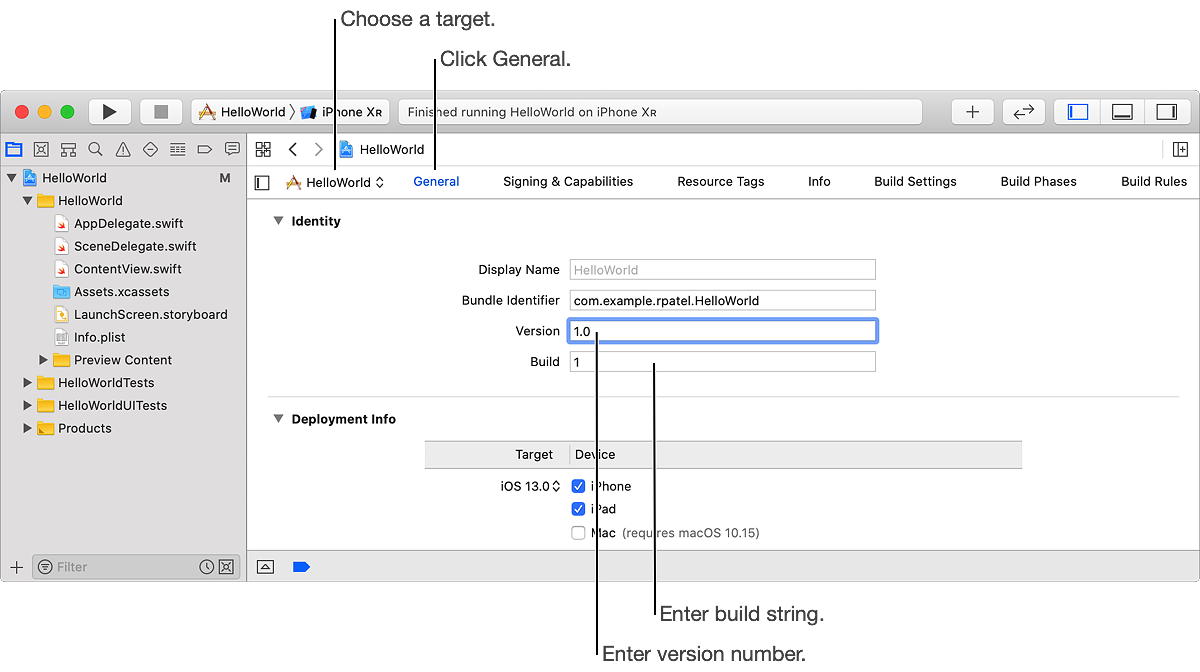Open the Breakpoint navigator
Screen dimensions: 1200x672
coord(205,149)
